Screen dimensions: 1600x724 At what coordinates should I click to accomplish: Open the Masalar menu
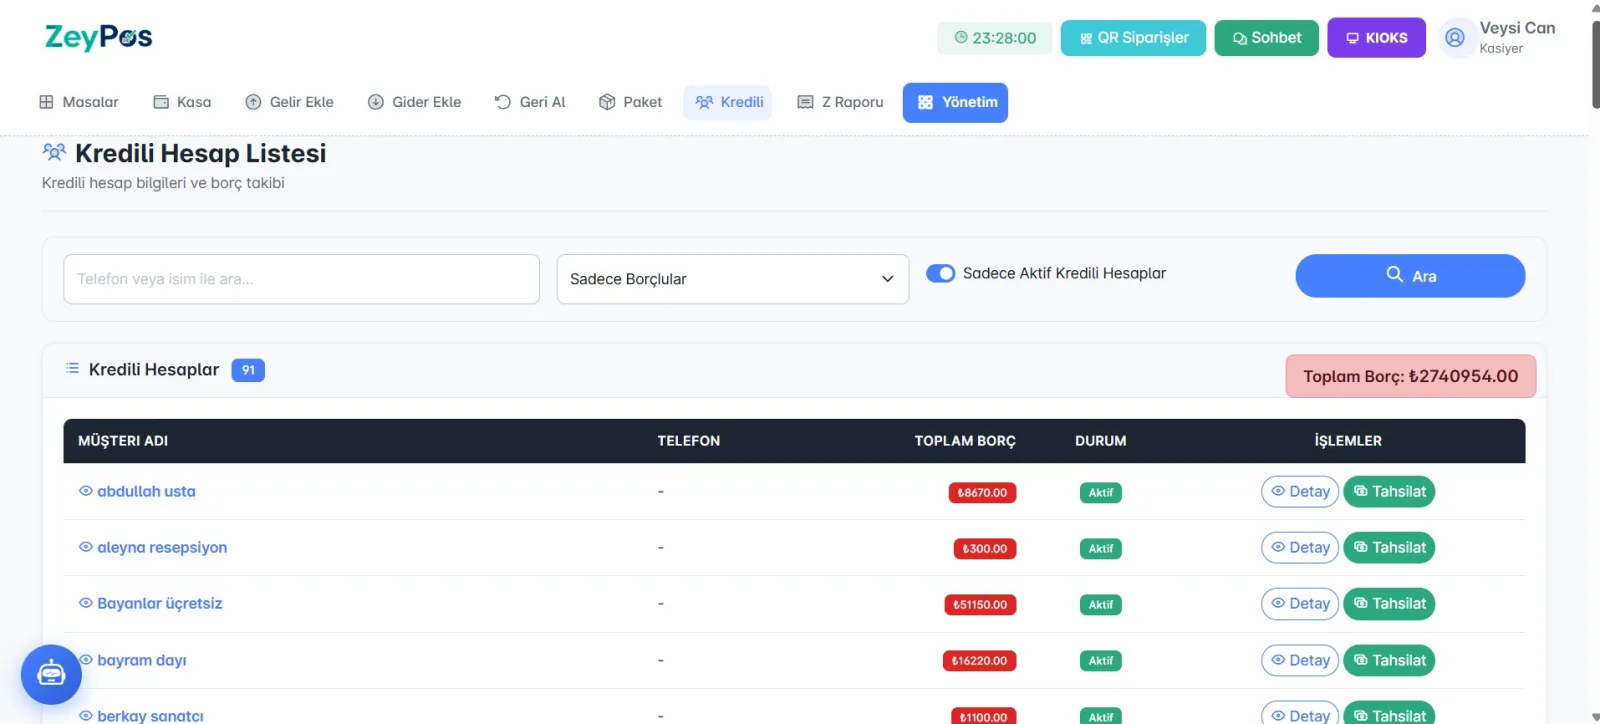pyautogui.click(x=79, y=102)
